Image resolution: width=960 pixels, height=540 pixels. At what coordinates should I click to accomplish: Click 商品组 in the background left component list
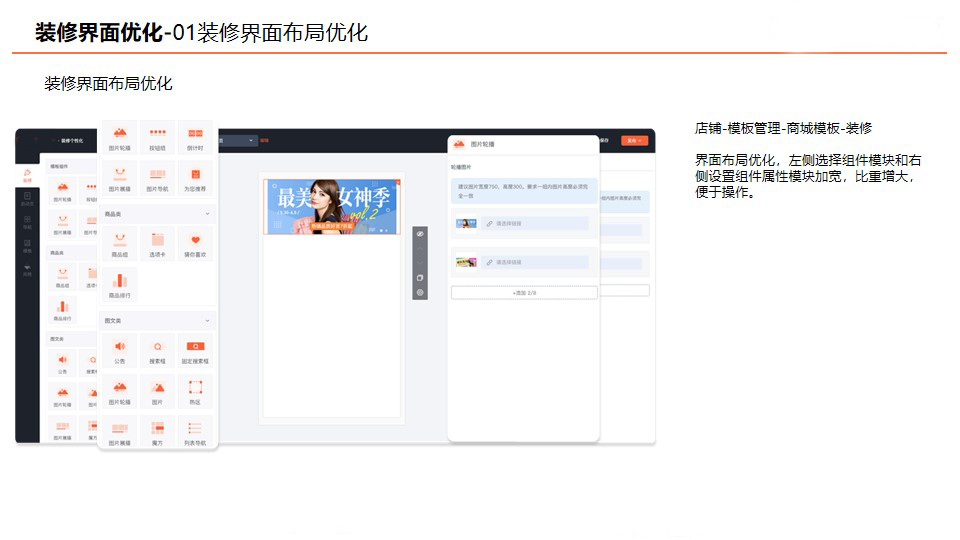coord(62,277)
